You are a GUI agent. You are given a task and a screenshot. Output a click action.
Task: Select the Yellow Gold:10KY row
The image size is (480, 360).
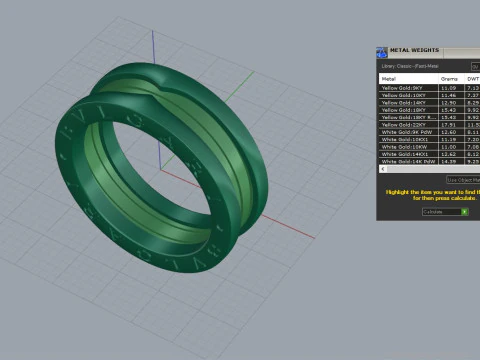(x=429, y=95)
